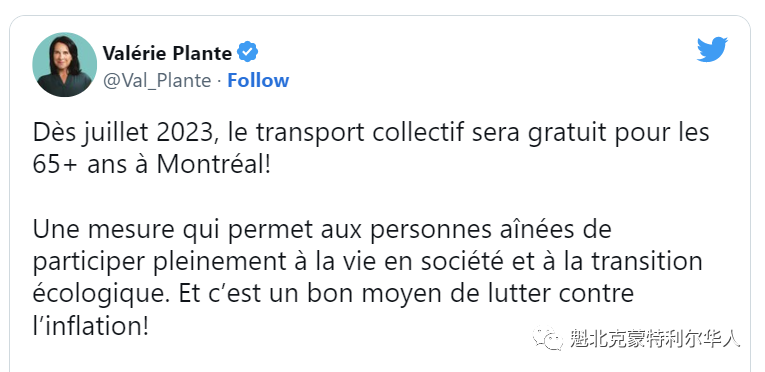The width and height of the screenshot is (765, 372).
Task: Click the middle dot separator before Follow
Action: 219,81
